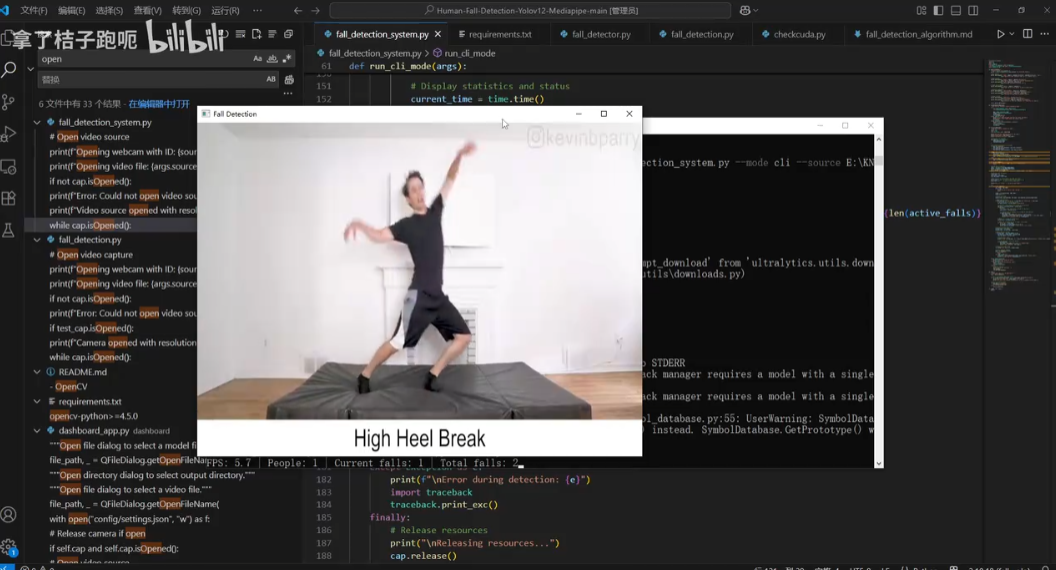1056x570 pixels.
Task: Open the Testing flask icon view
Action: click(x=9, y=230)
